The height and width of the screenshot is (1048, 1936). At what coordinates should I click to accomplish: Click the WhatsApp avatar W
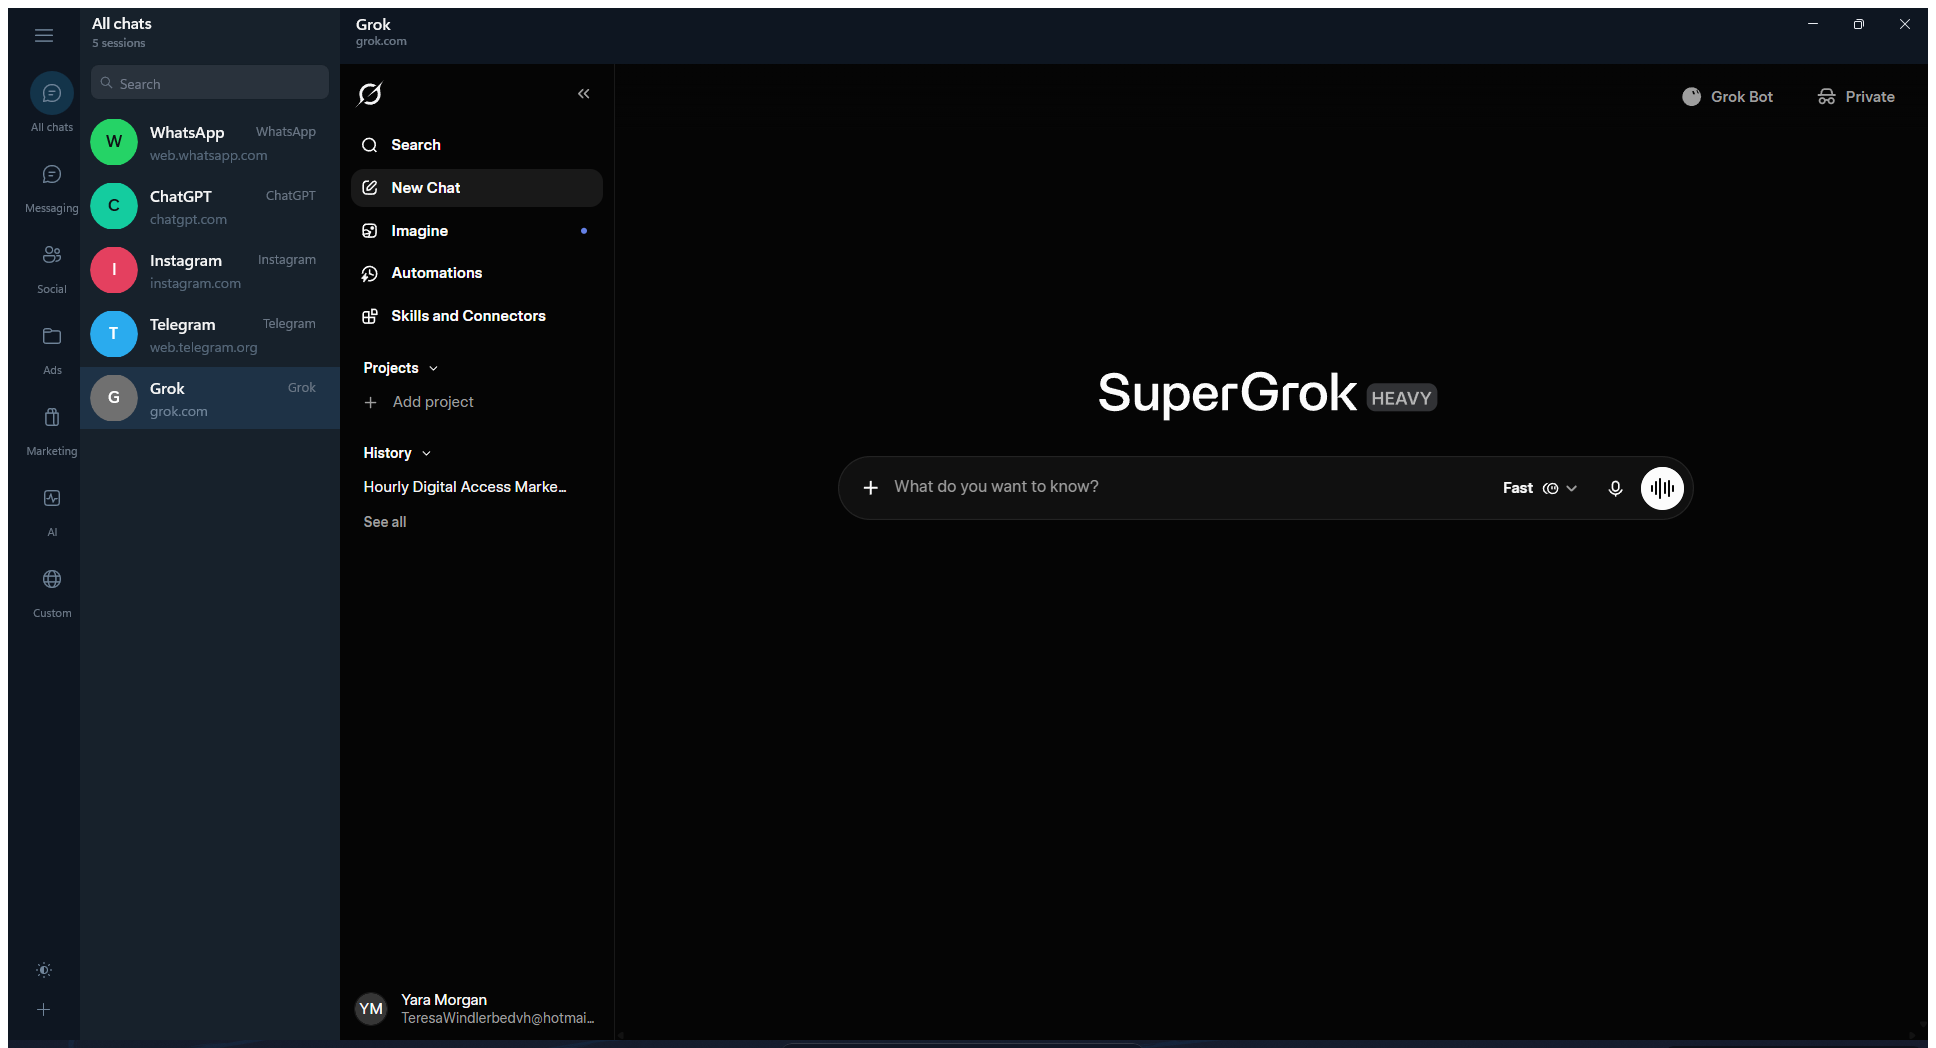114,142
